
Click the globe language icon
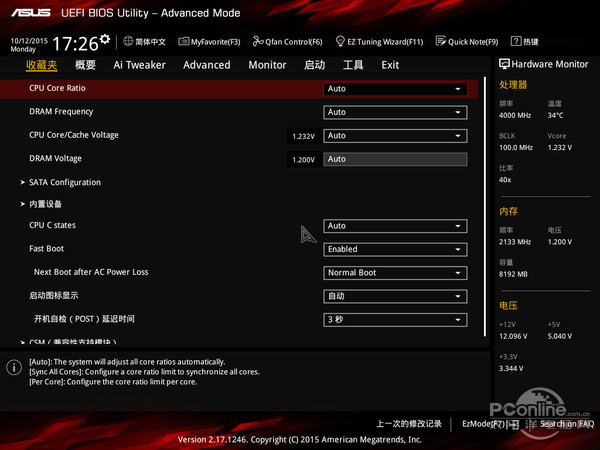click(128, 41)
